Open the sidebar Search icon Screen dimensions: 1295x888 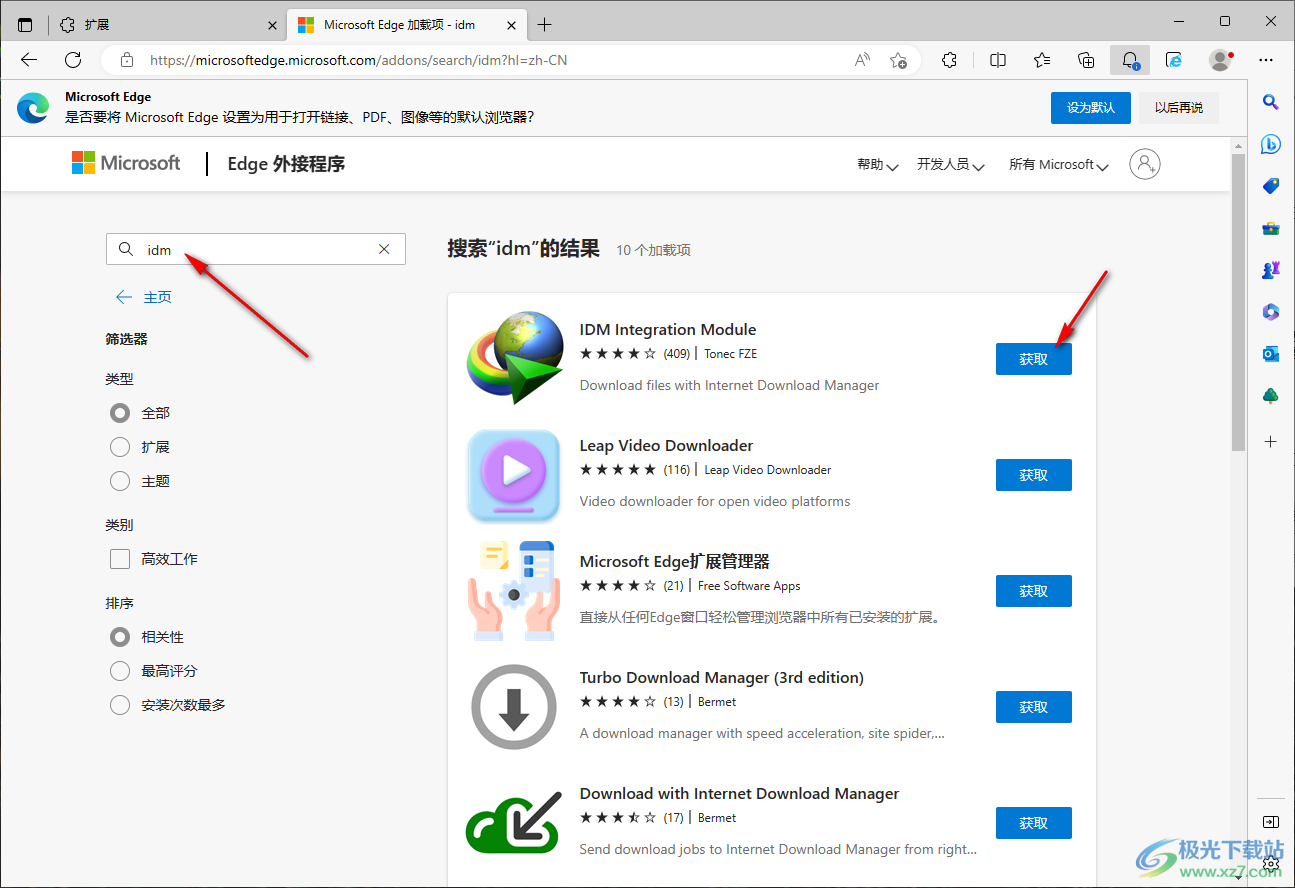tap(1271, 101)
